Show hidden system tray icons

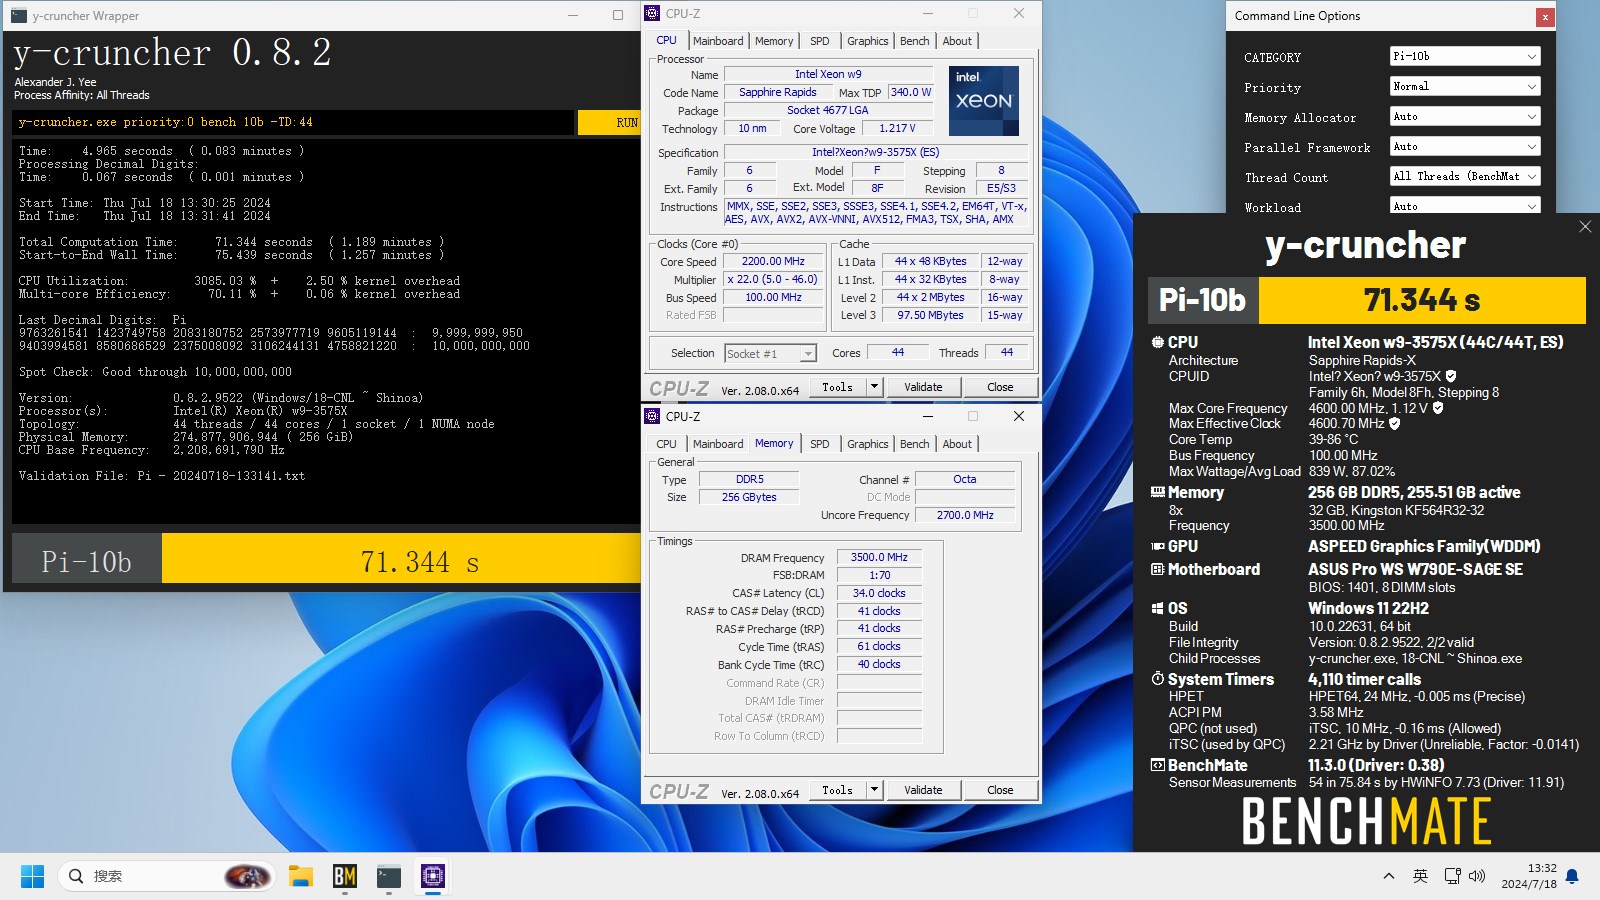pos(1389,876)
